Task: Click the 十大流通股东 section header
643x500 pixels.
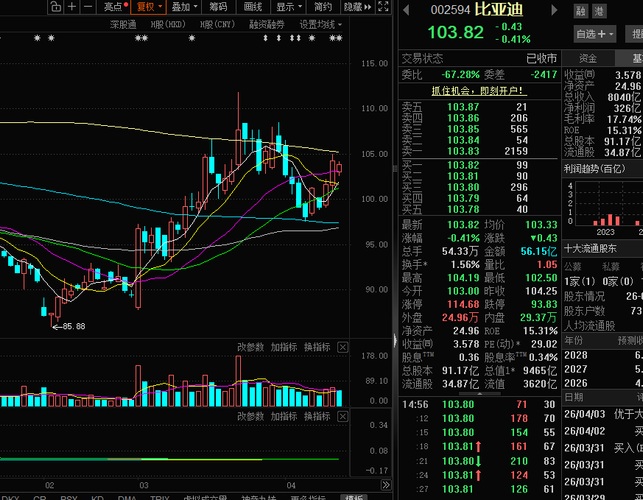Action: 590,249
